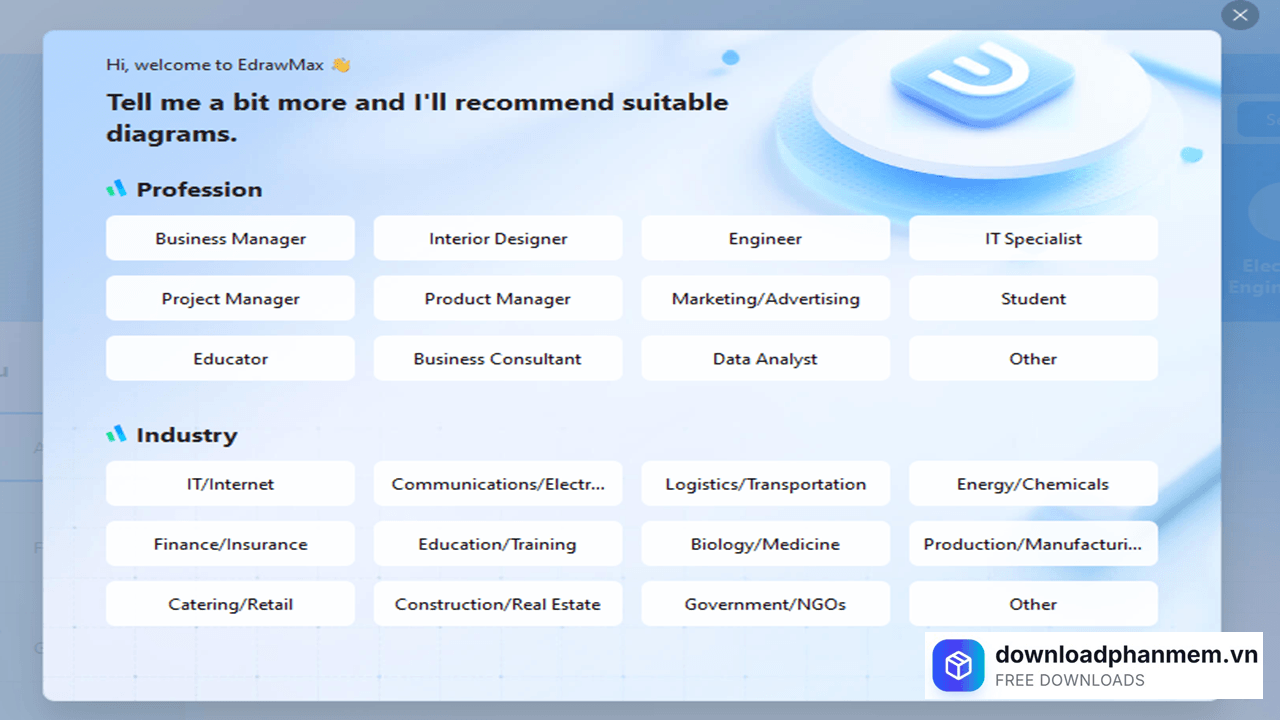
Task: Choose the Educator profession
Action: click(230, 358)
